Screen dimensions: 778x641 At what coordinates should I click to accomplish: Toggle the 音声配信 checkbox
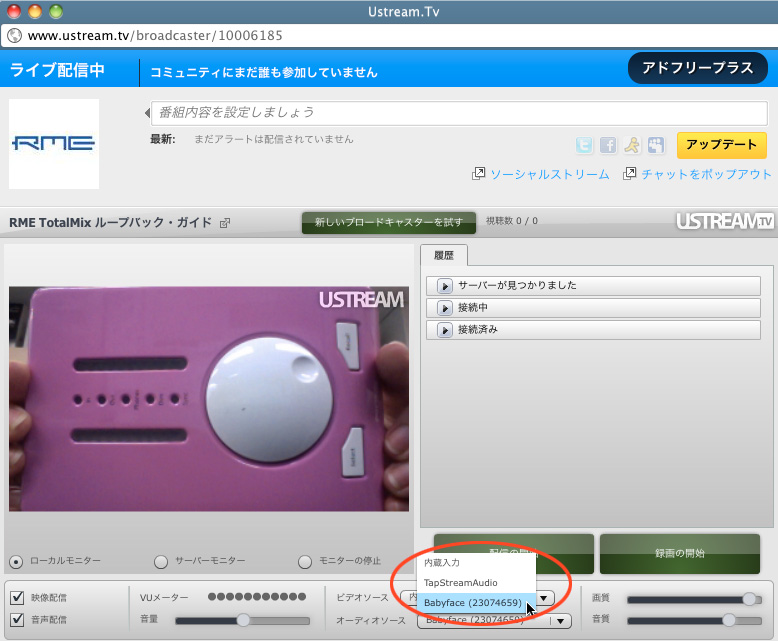17,620
